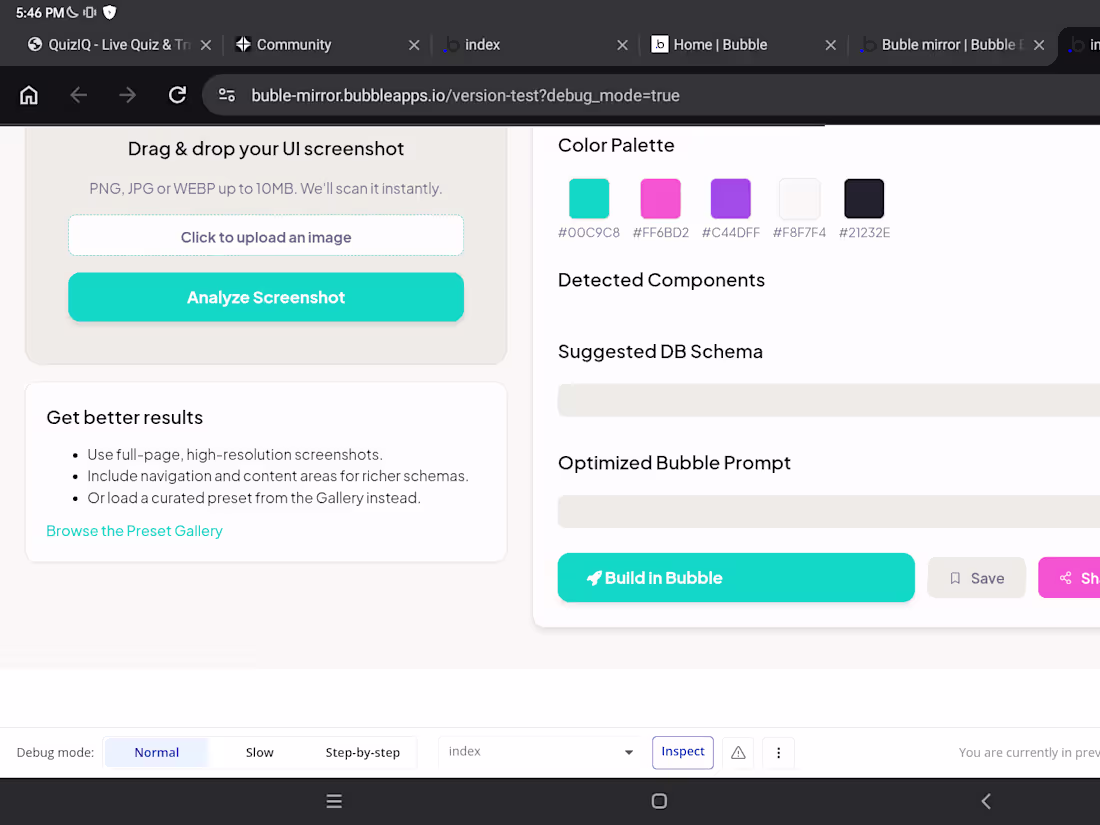Select the pink #FF6BD2 color swatch
The height and width of the screenshot is (825, 1100).
pyautogui.click(x=660, y=199)
